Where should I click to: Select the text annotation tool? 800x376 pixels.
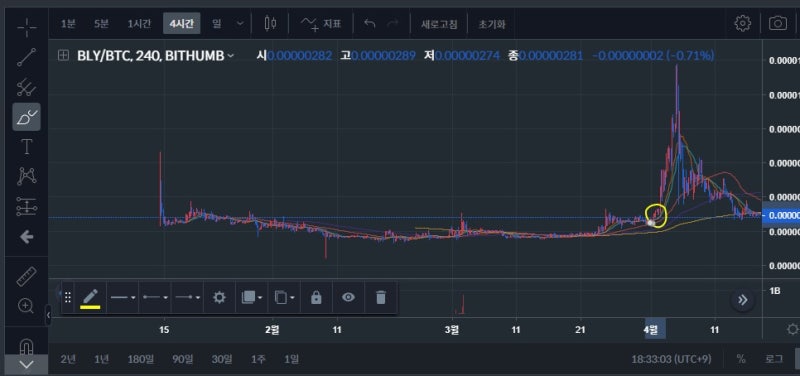pos(27,147)
